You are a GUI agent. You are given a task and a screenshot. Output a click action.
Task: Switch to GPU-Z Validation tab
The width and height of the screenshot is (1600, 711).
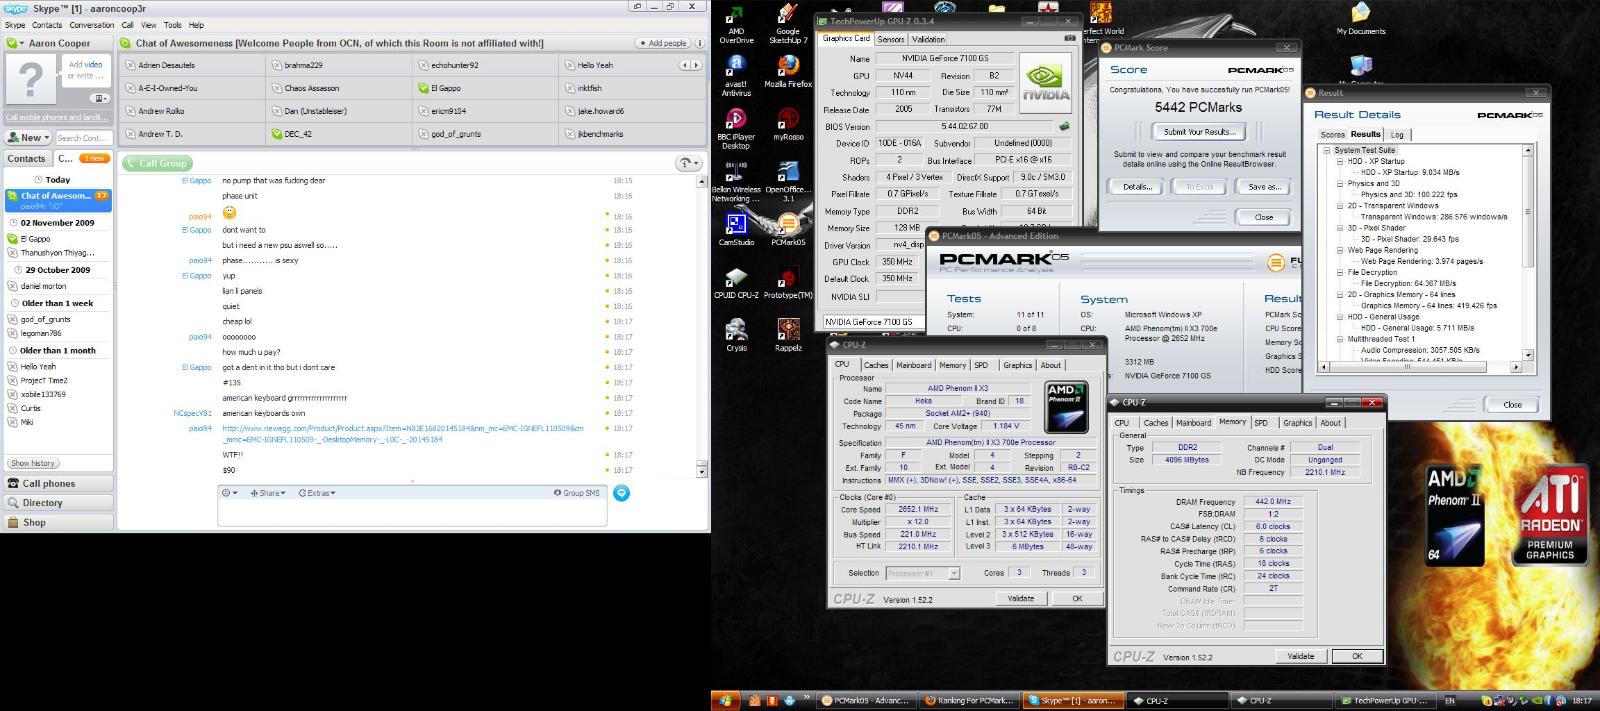[928, 39]
